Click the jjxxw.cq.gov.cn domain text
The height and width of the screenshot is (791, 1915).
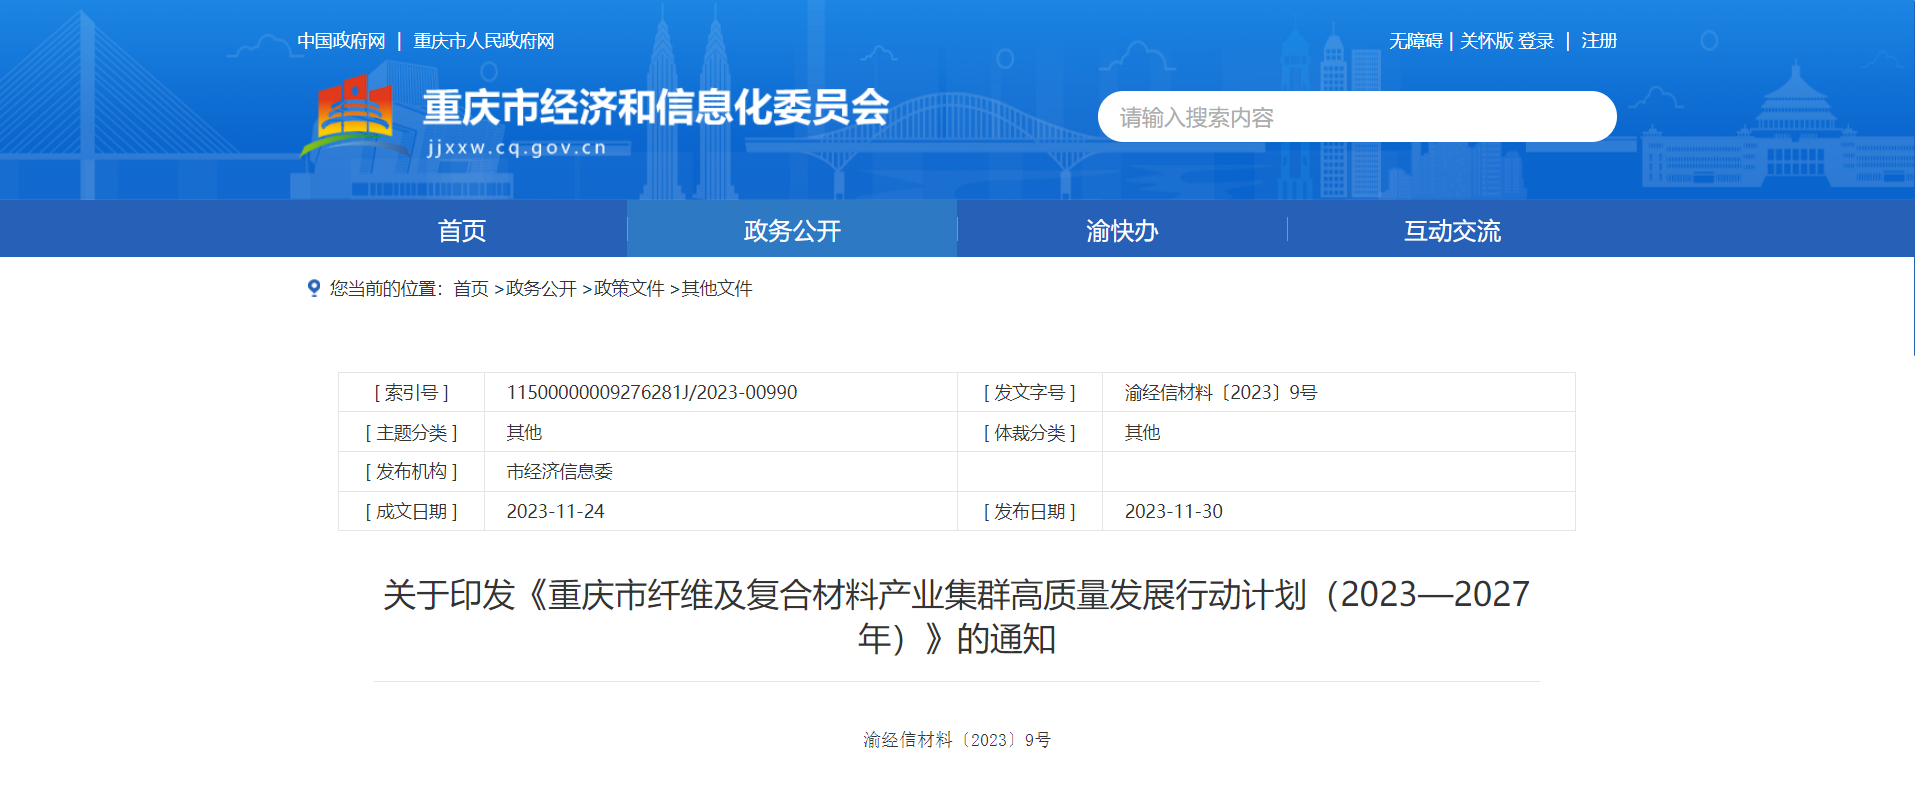click(517, 148)
